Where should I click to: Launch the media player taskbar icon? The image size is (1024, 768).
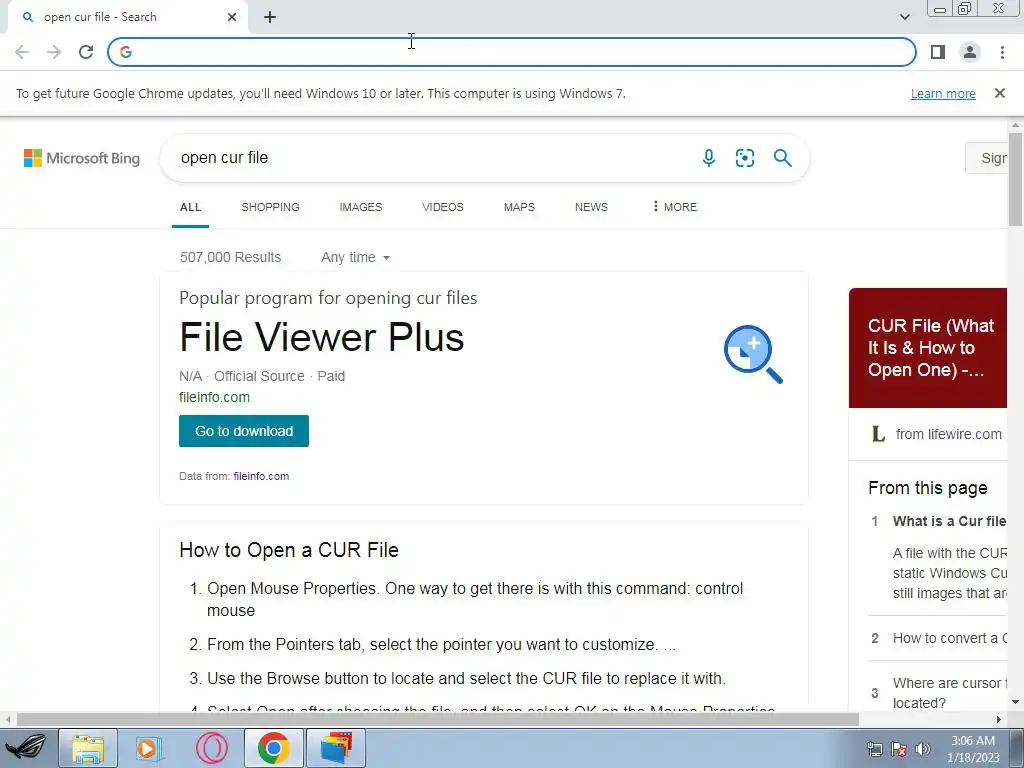148,748
